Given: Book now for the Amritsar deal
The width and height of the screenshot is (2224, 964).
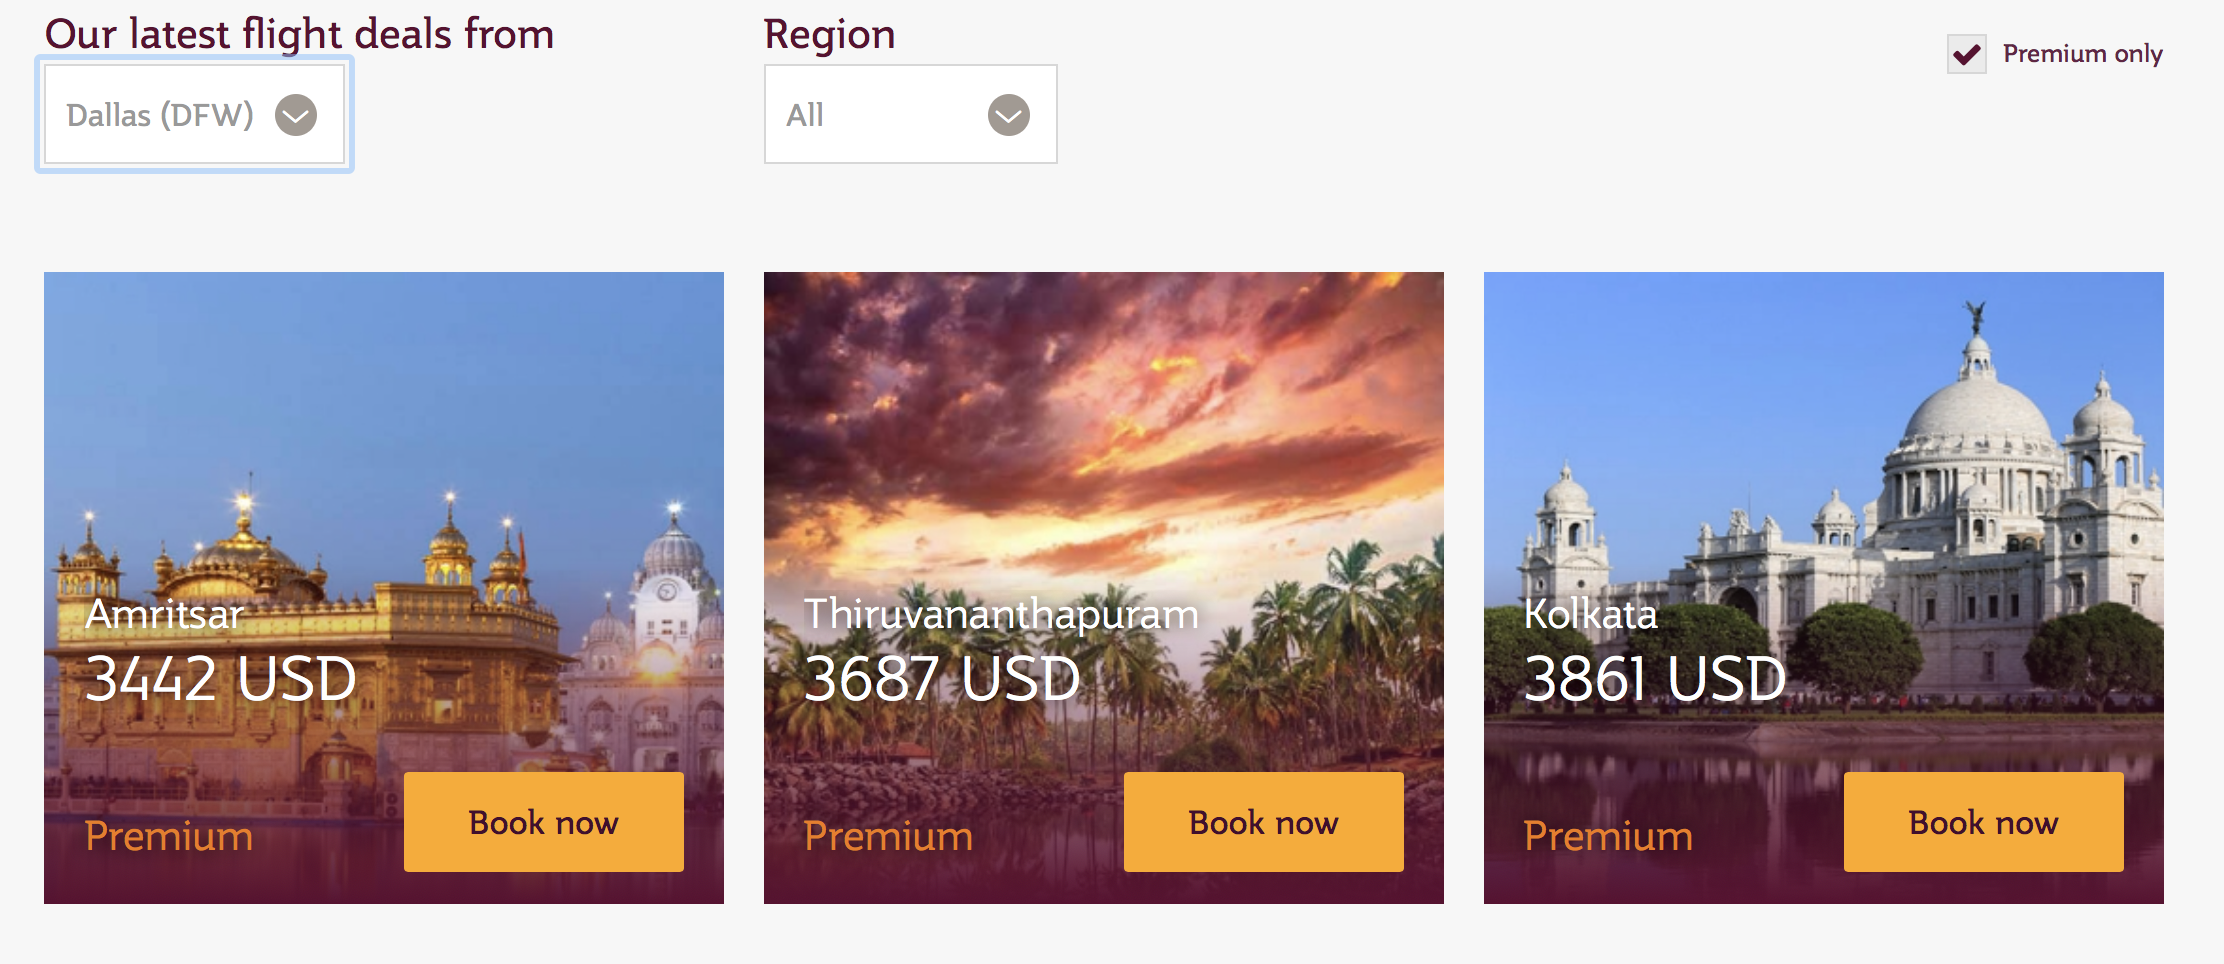Looking at the screenshot, I should [543, 821].
